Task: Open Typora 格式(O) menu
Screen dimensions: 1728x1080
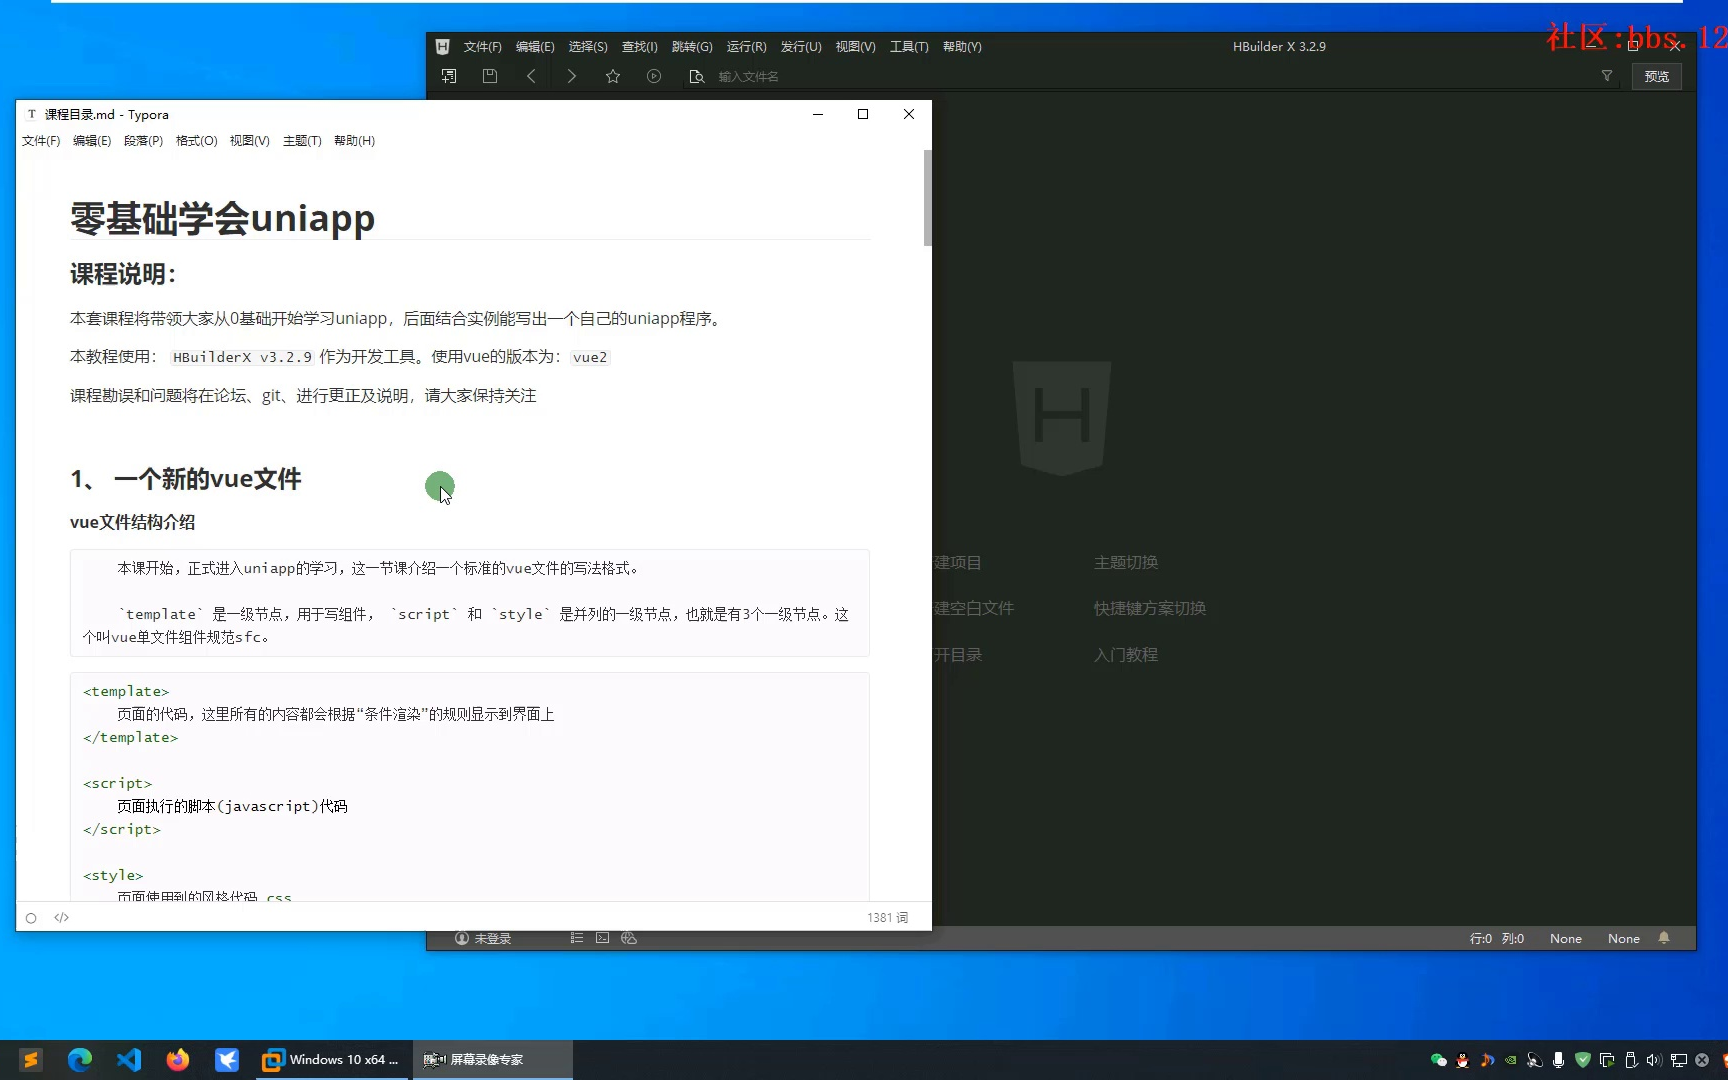Action: (x=196, y=141)
